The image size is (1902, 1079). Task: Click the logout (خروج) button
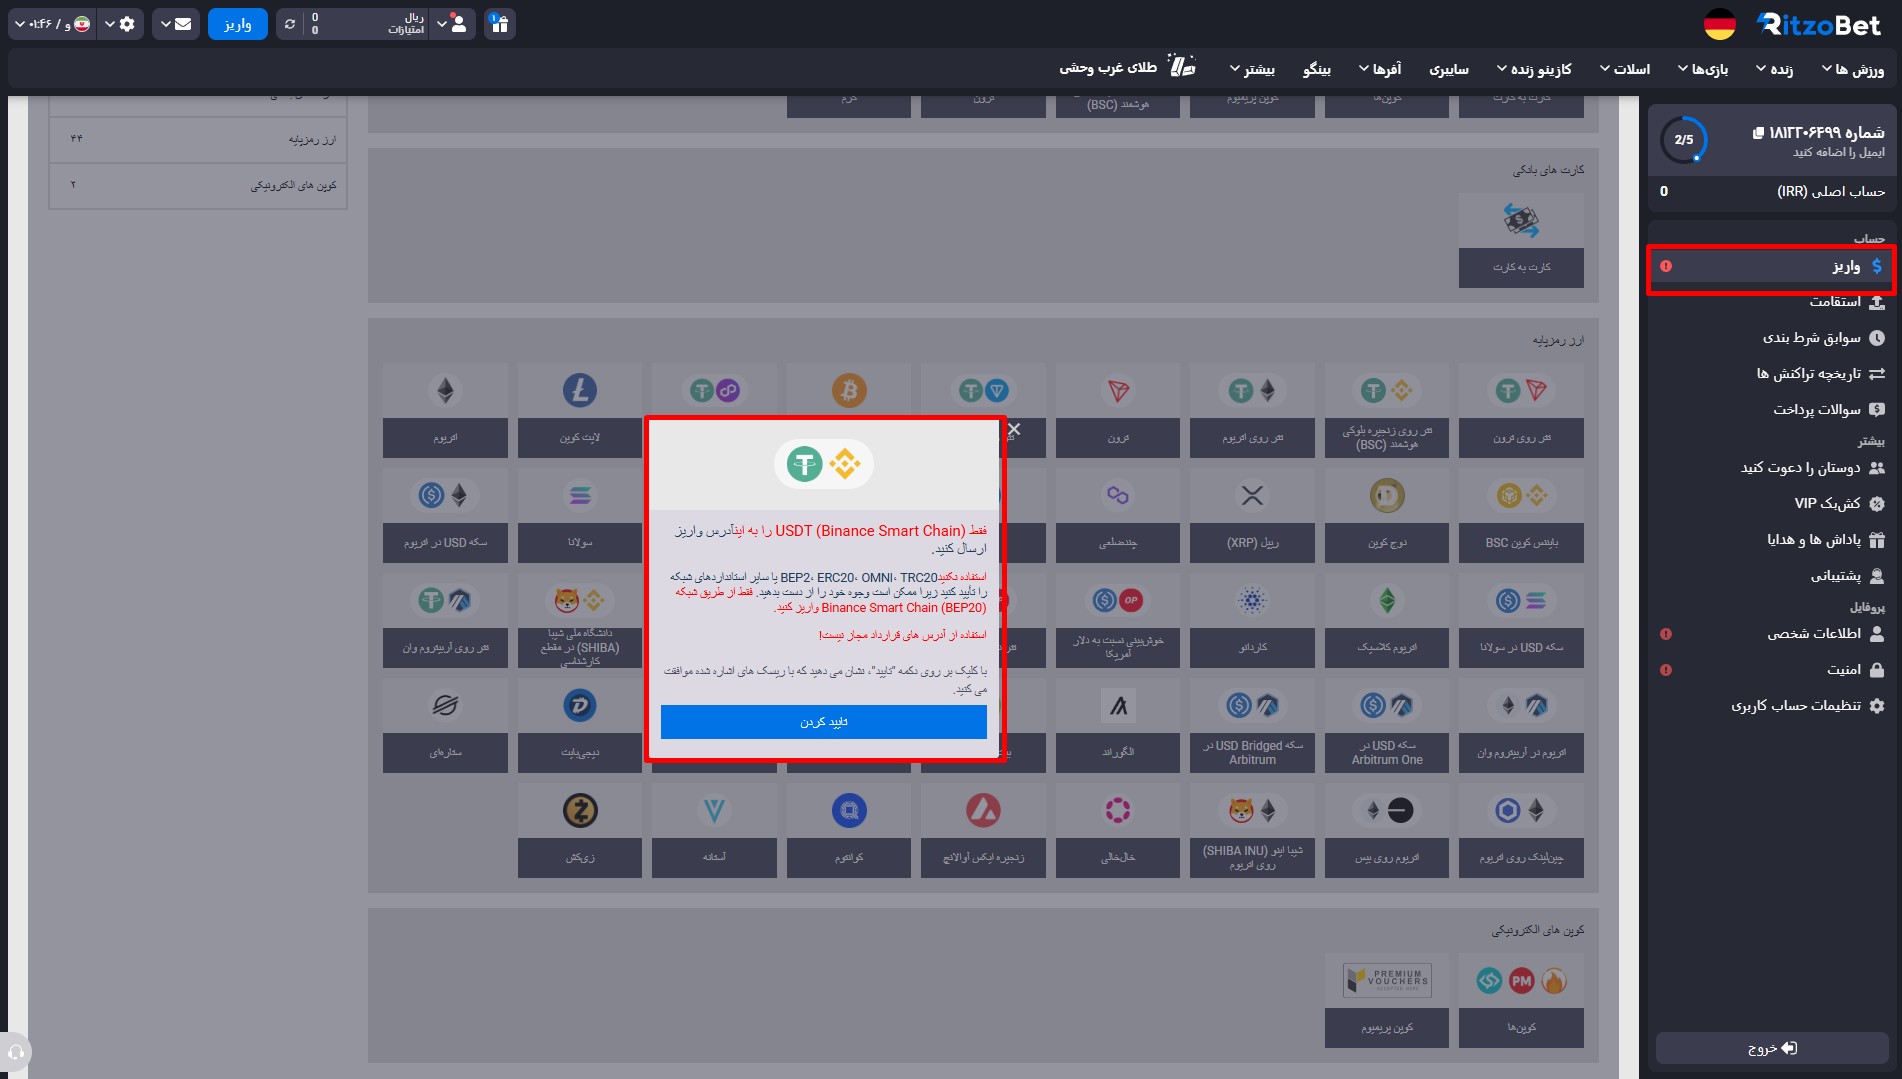click(1772, 1048)
